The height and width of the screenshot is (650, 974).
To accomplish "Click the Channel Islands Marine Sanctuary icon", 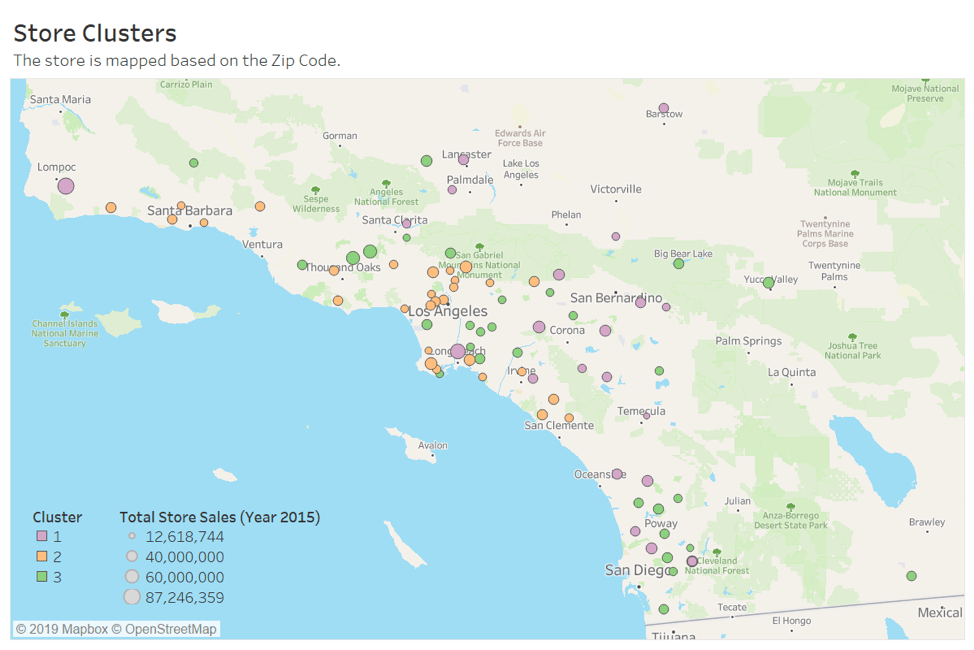I will (65, 314).
